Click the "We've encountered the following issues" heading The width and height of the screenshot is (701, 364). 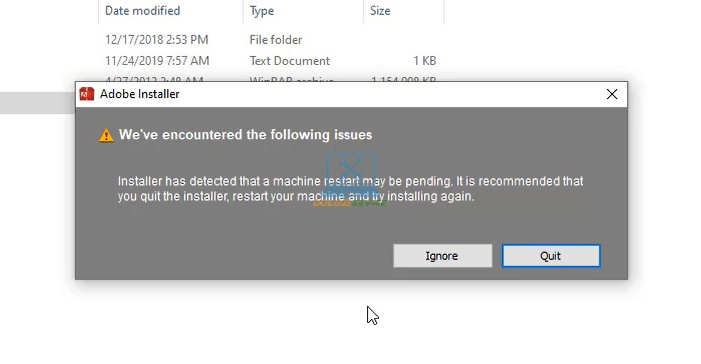pyautogui.click(x=245, y=135)
